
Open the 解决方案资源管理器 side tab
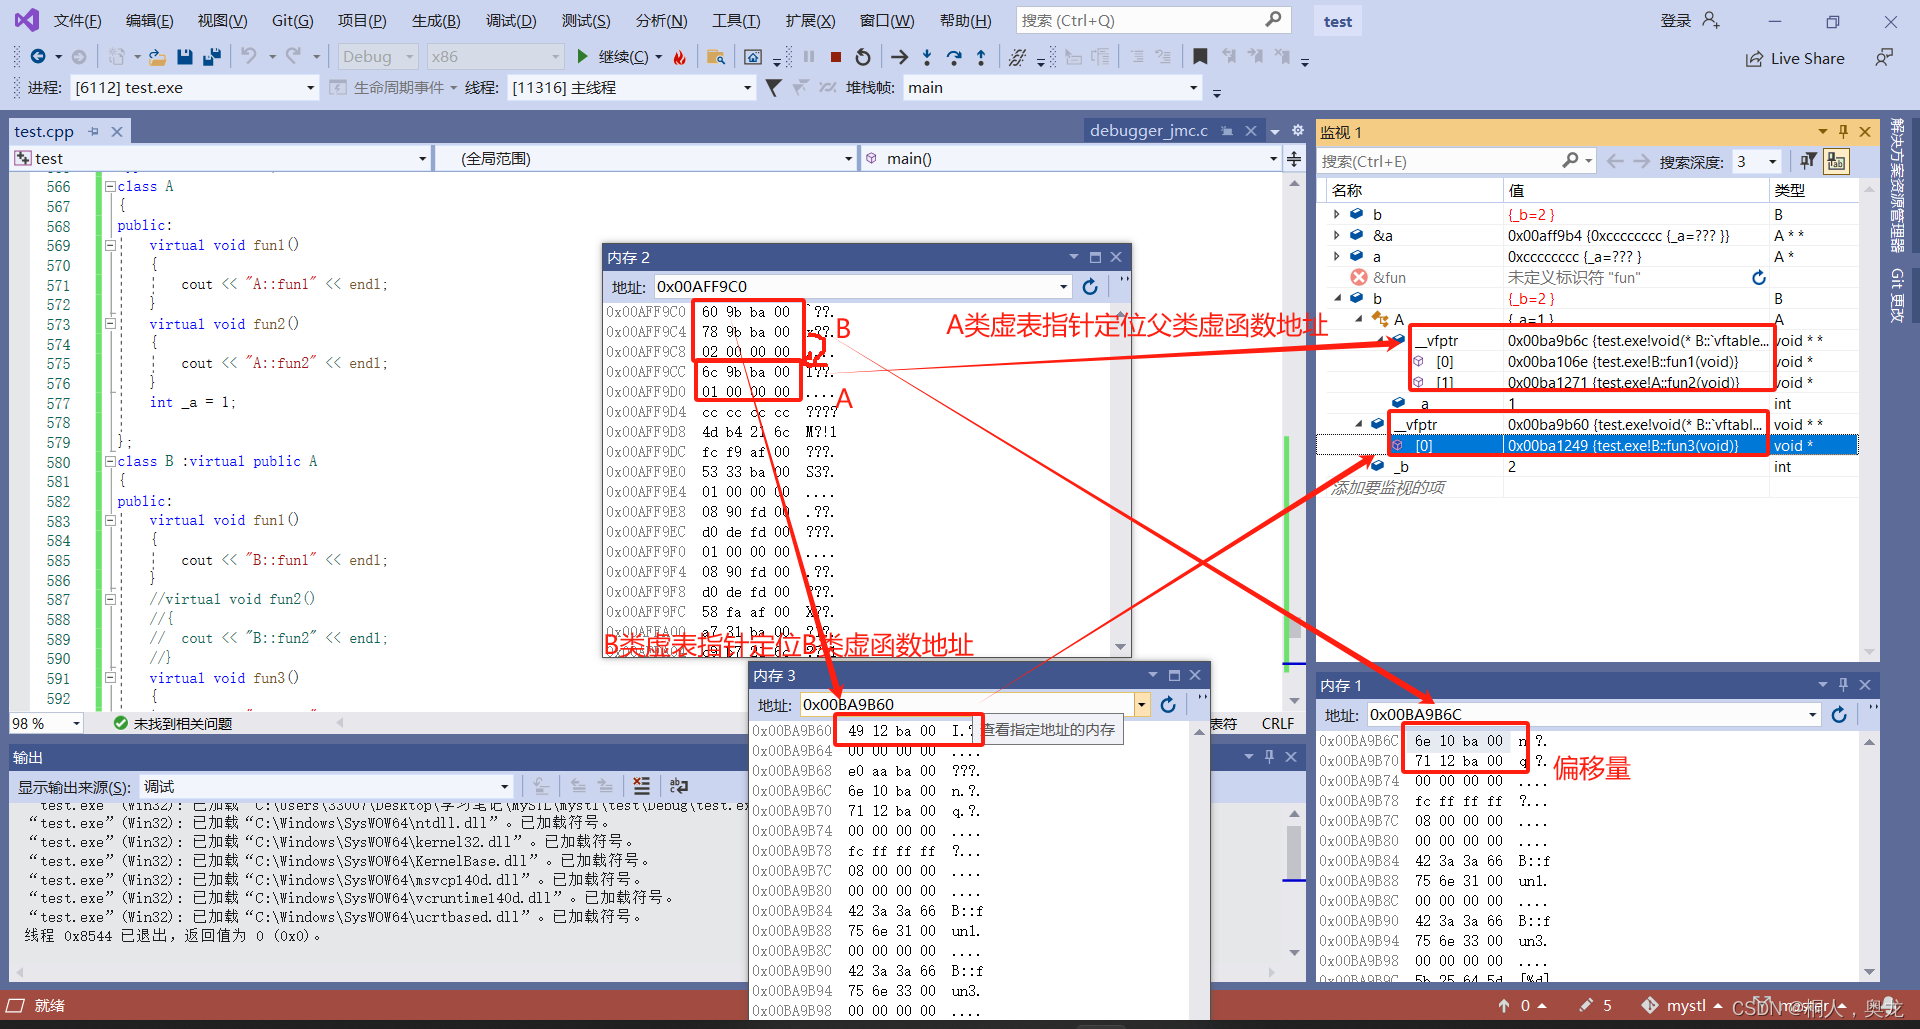pyautogui.click(x=1897, y=186)
